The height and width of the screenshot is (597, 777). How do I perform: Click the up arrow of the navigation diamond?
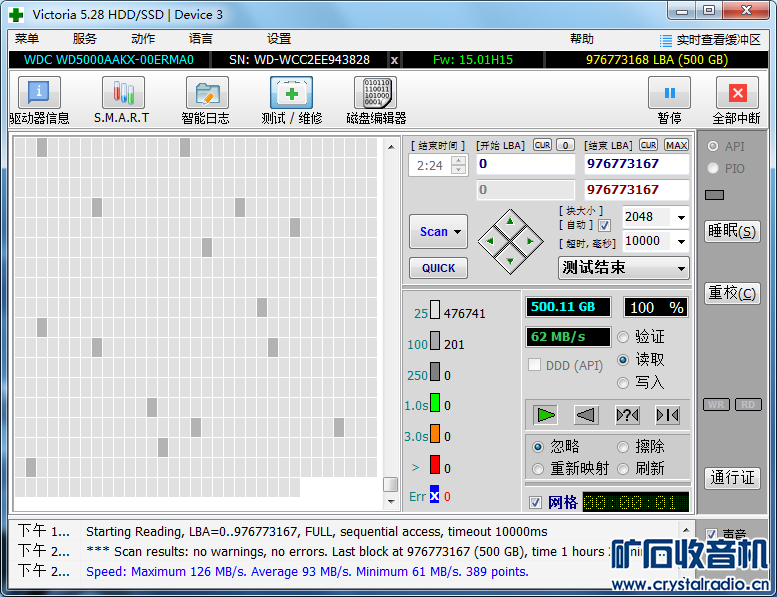[x=510, y=222]
